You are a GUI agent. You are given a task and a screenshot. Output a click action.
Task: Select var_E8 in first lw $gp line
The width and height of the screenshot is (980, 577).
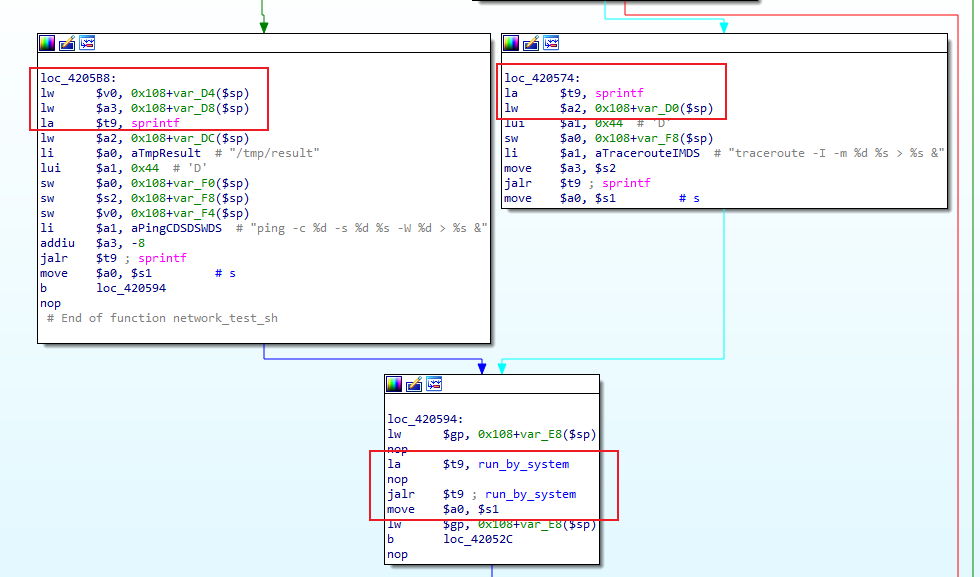(x=541, y=434)
